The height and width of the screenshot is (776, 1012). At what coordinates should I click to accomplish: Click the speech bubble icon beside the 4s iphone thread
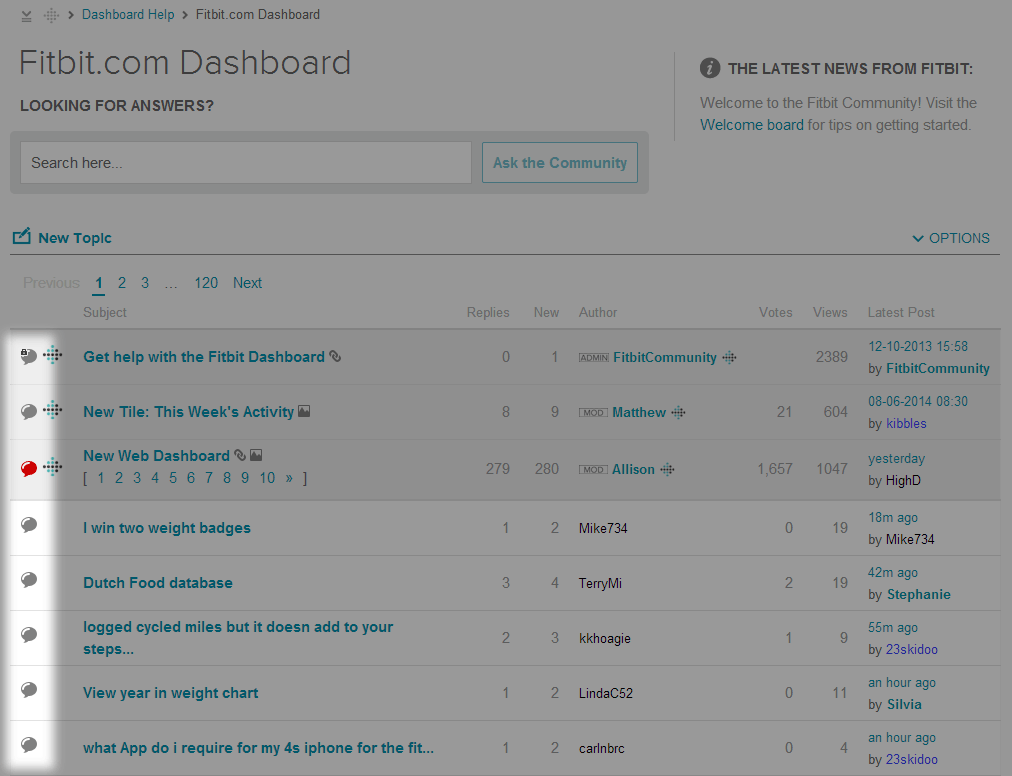click(28, 744)
